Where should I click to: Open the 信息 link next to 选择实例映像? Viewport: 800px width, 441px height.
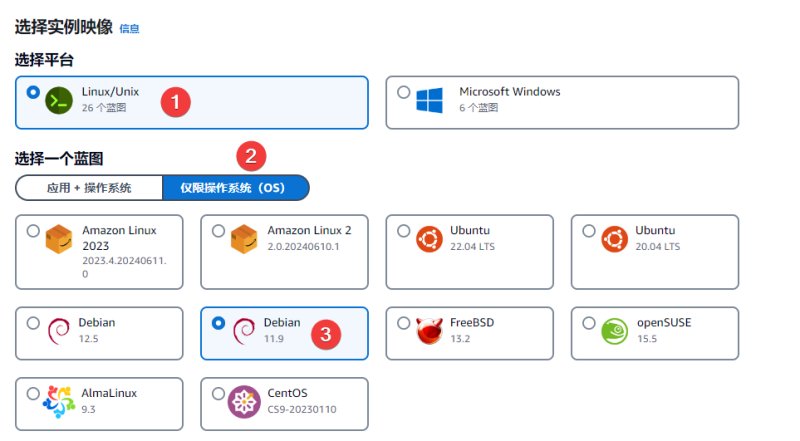click(129, 29)
